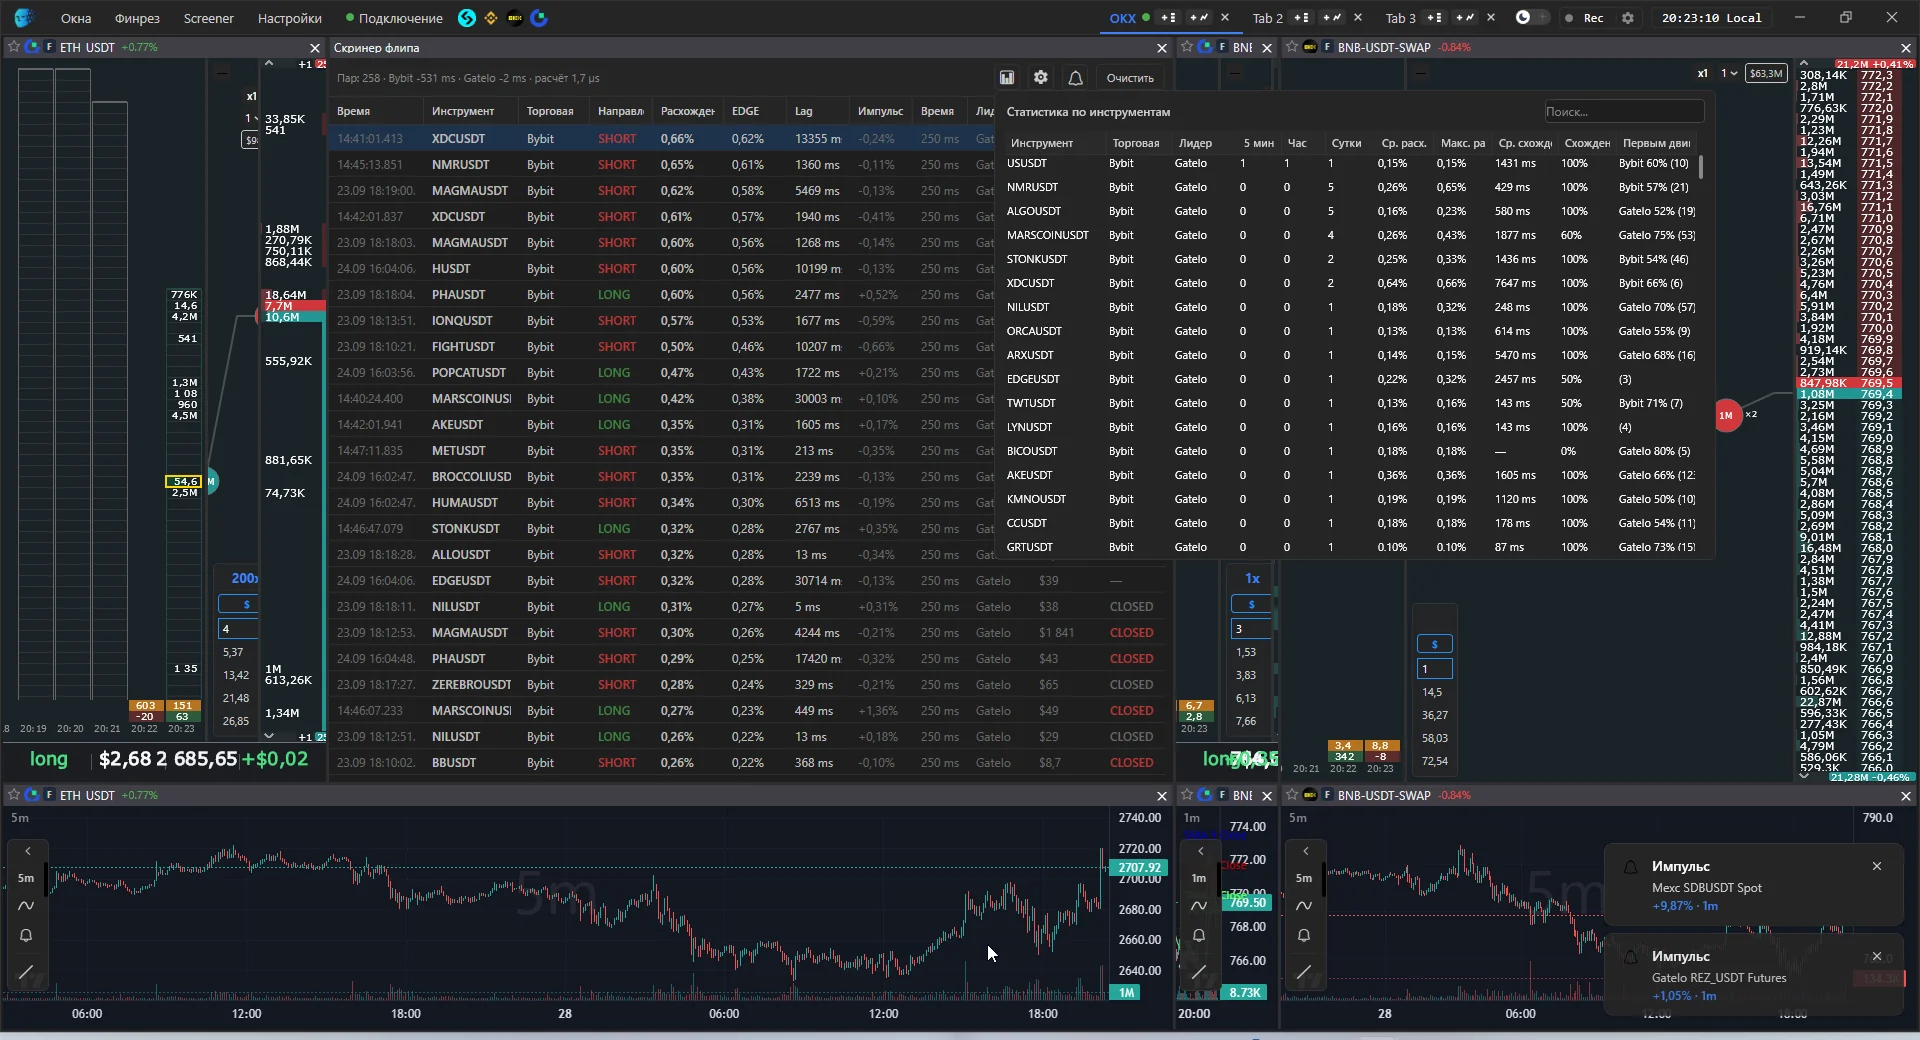Open the Окна menu
Image resolution: width=1920 pixels, height=1040 pixels.
click(x=76, y=18)
